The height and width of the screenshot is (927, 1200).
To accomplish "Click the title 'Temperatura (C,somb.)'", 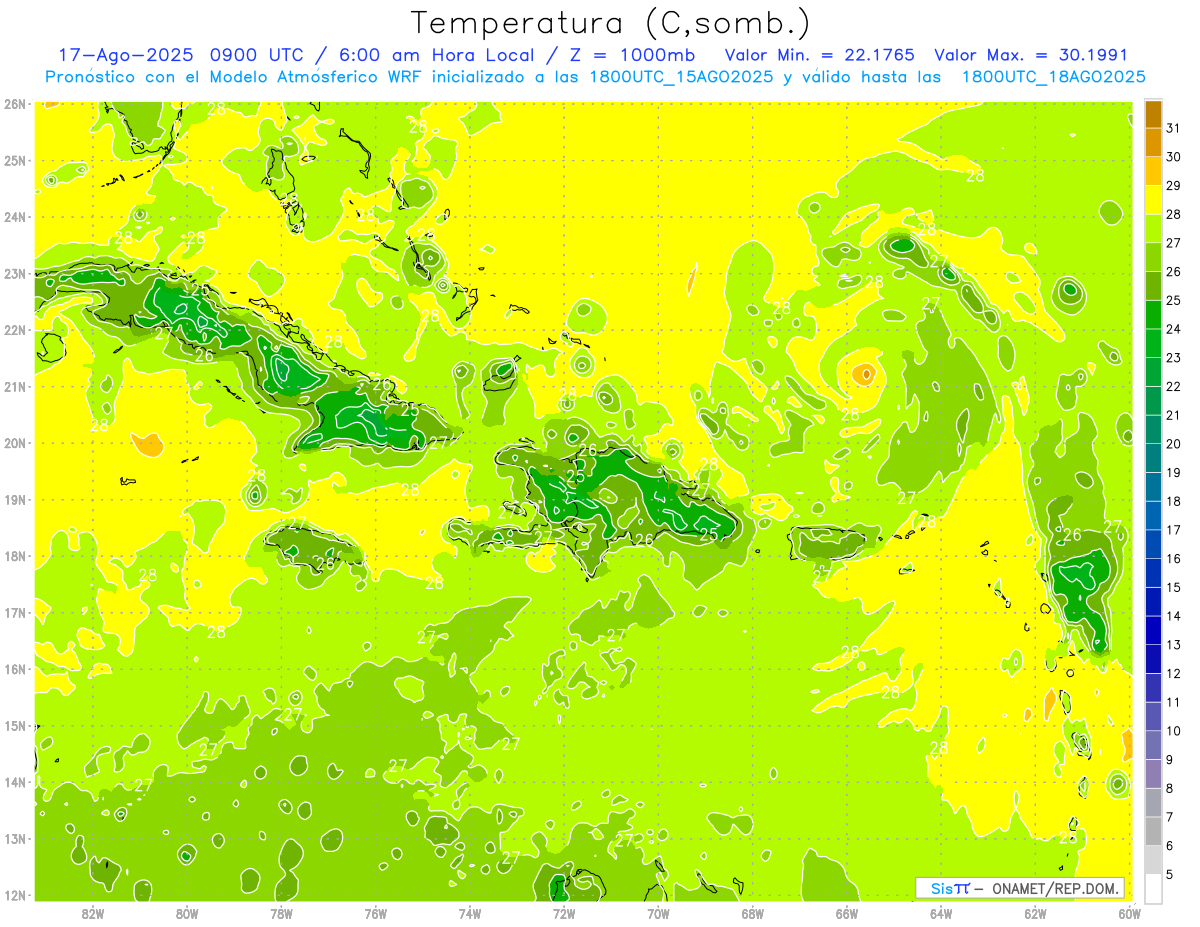I will [x=611, y=22].
